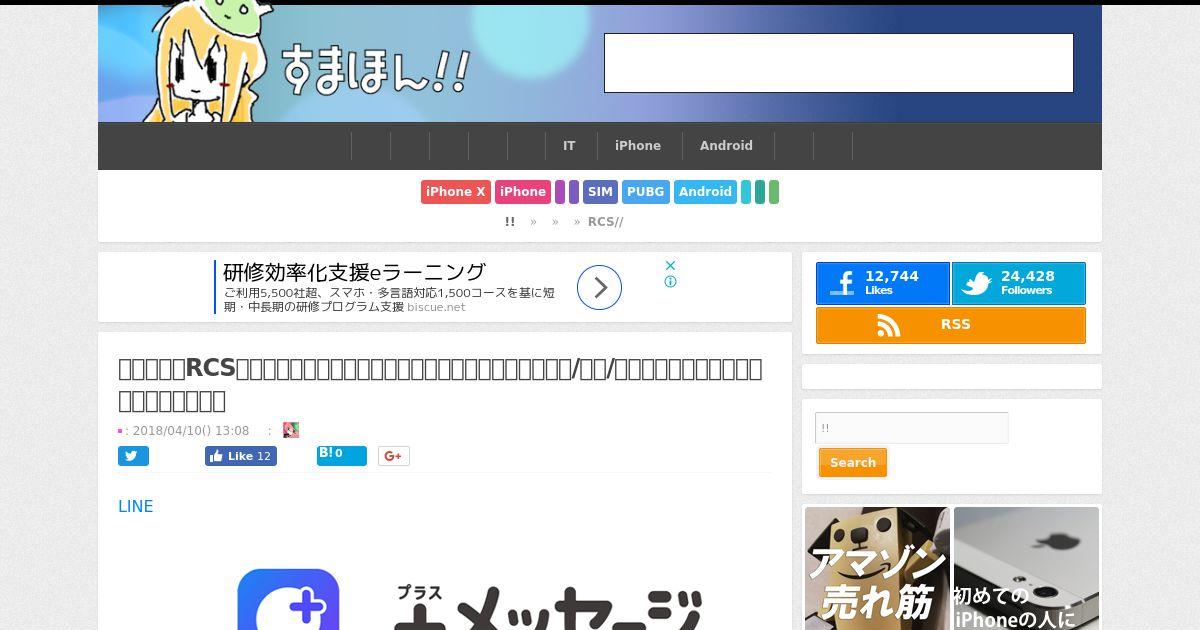Screen dimensions: 1200x630
Task: Click the empty white banner box in header
Action: tap(839, 63)
